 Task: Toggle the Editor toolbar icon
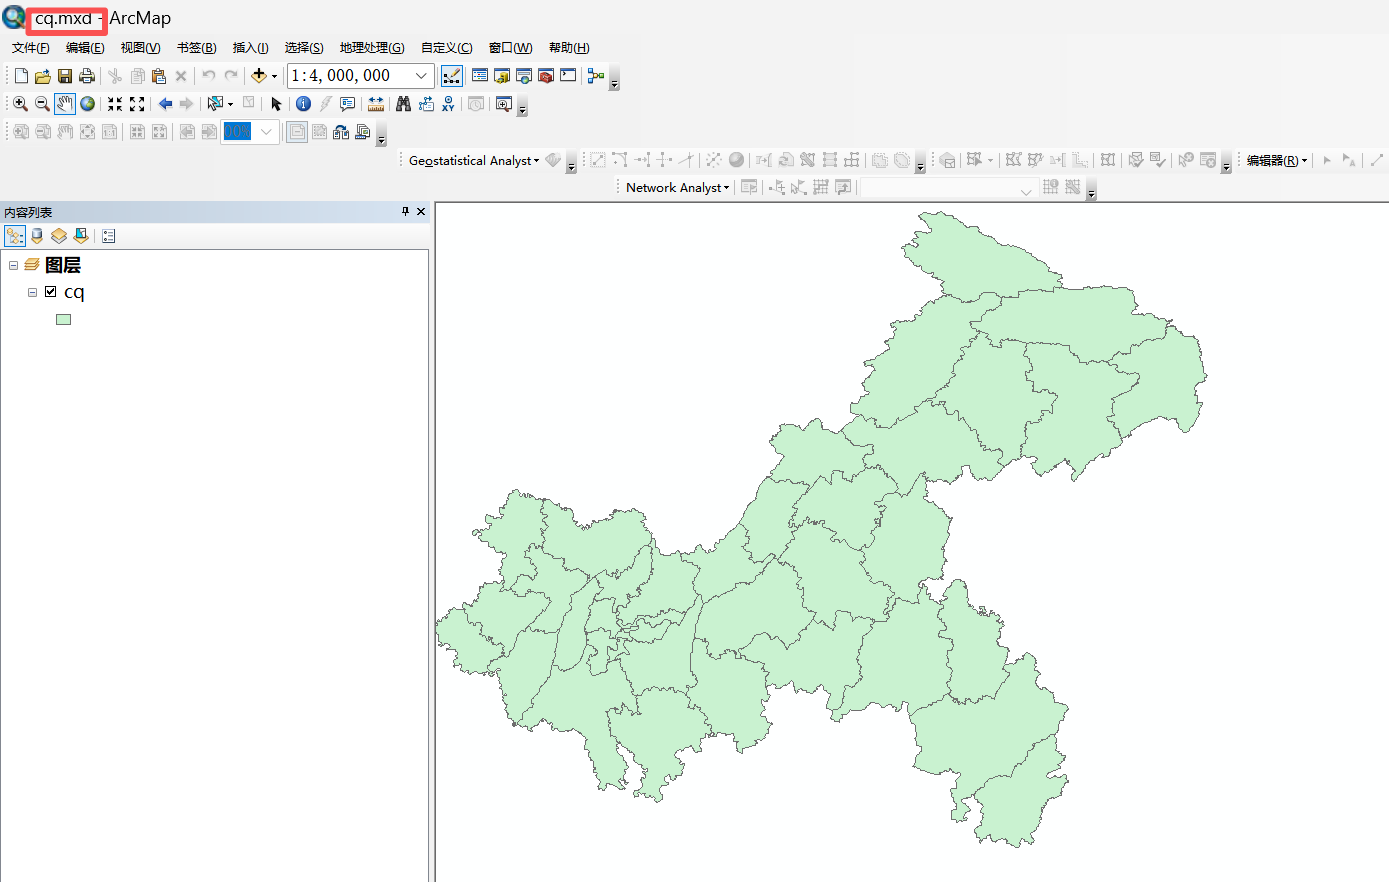point(452,76)
